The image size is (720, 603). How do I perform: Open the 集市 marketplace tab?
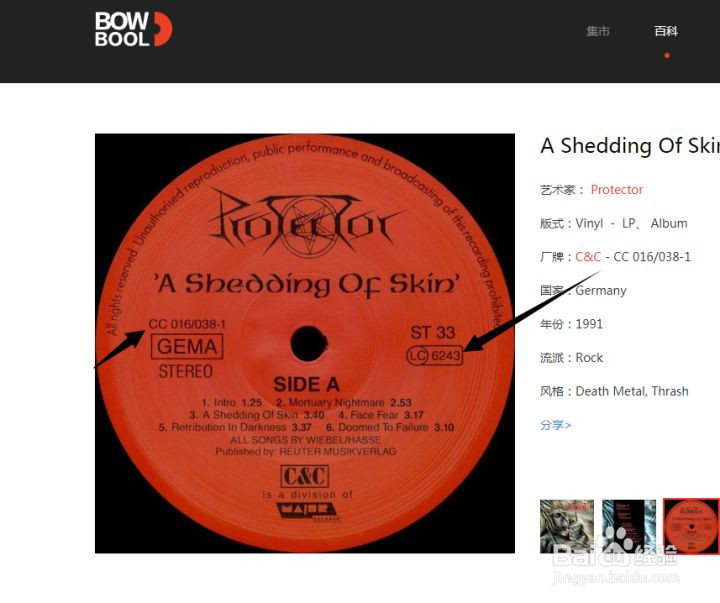pyautogui.click(x=598, y=31)
